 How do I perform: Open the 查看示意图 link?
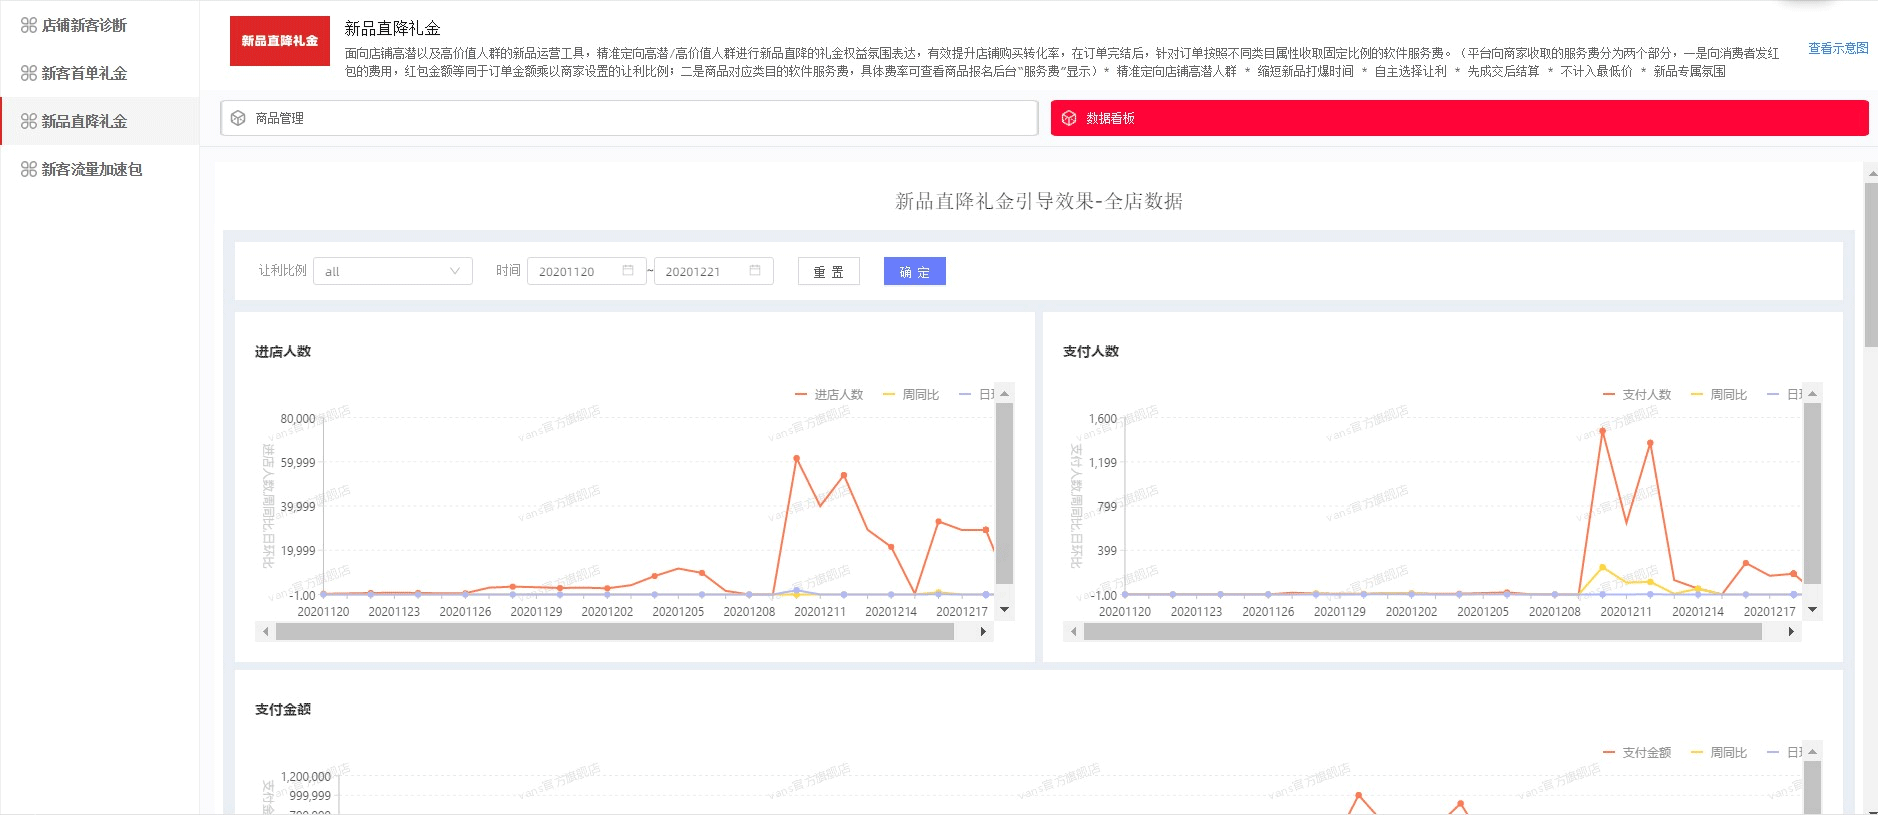click(1837, 48)
